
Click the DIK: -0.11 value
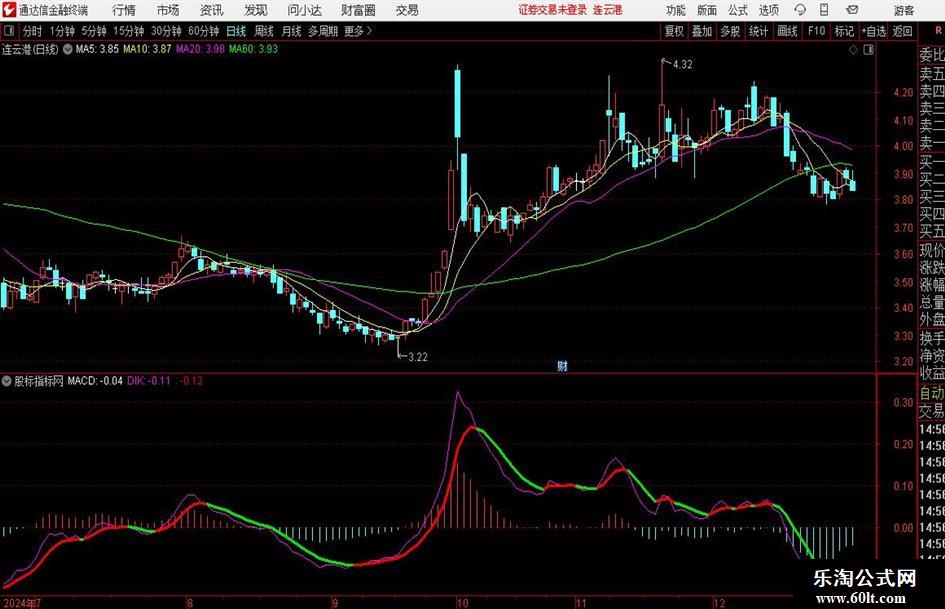[x=149, y=381]
